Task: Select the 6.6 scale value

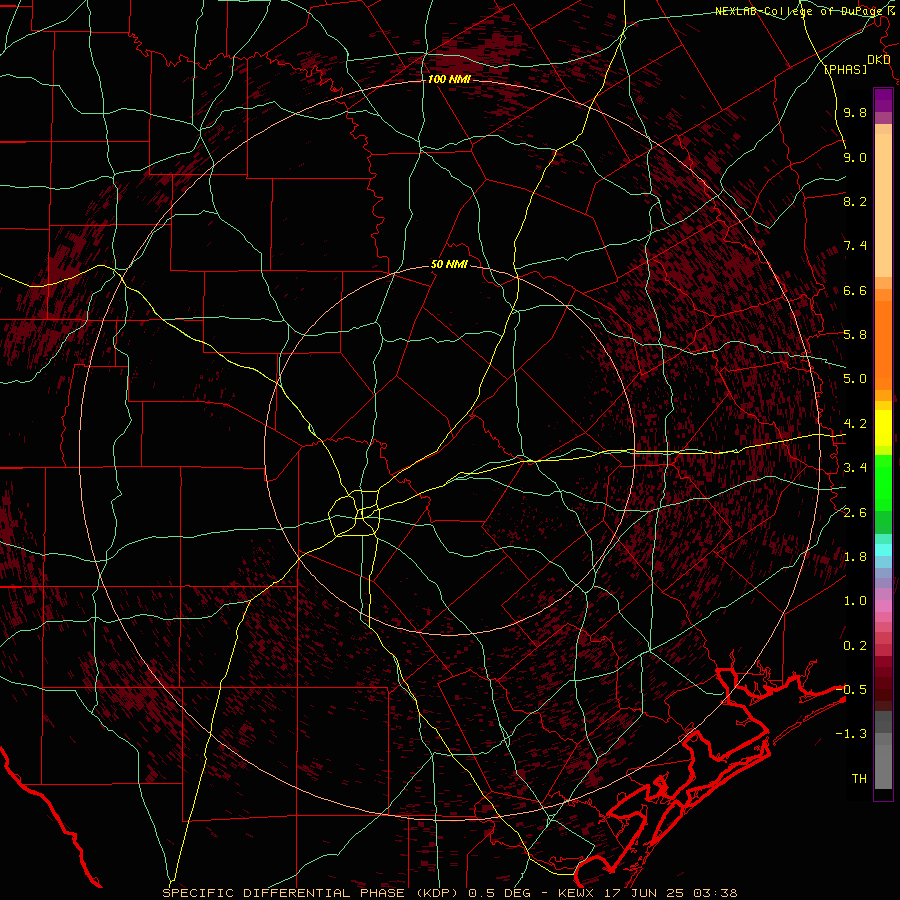Action: click(x=855, y=290)
